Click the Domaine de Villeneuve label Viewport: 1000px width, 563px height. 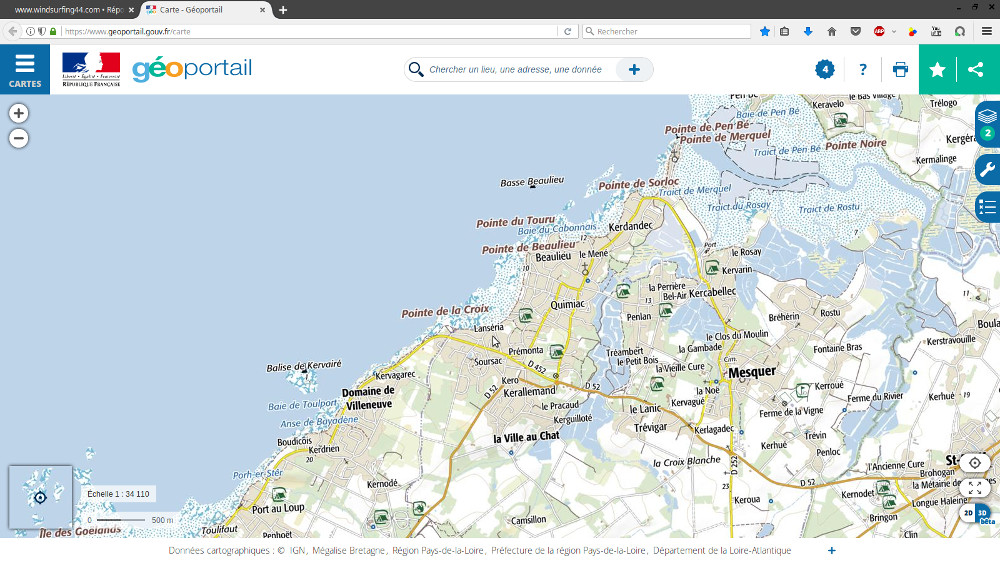[369, 398]
